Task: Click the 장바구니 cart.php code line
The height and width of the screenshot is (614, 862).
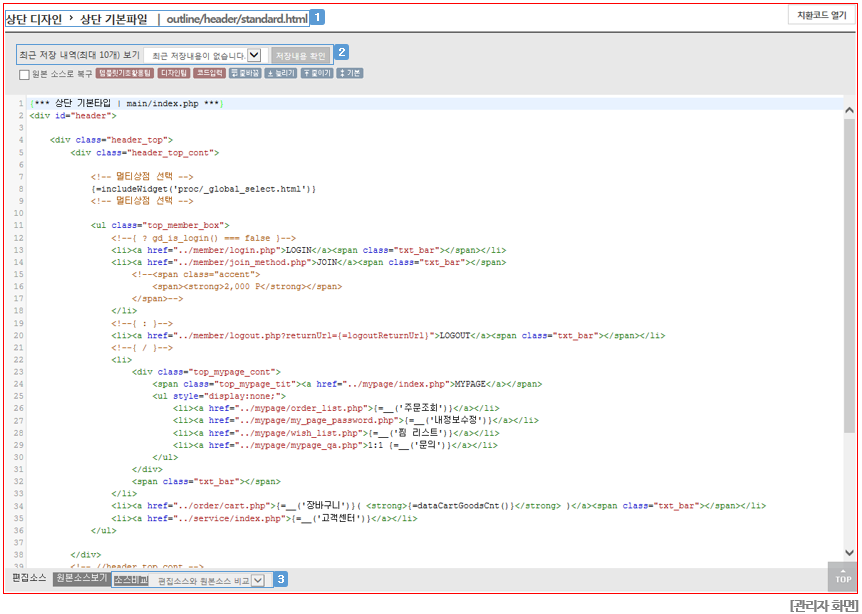Action: pyautogui.click(x=439, y=506)
